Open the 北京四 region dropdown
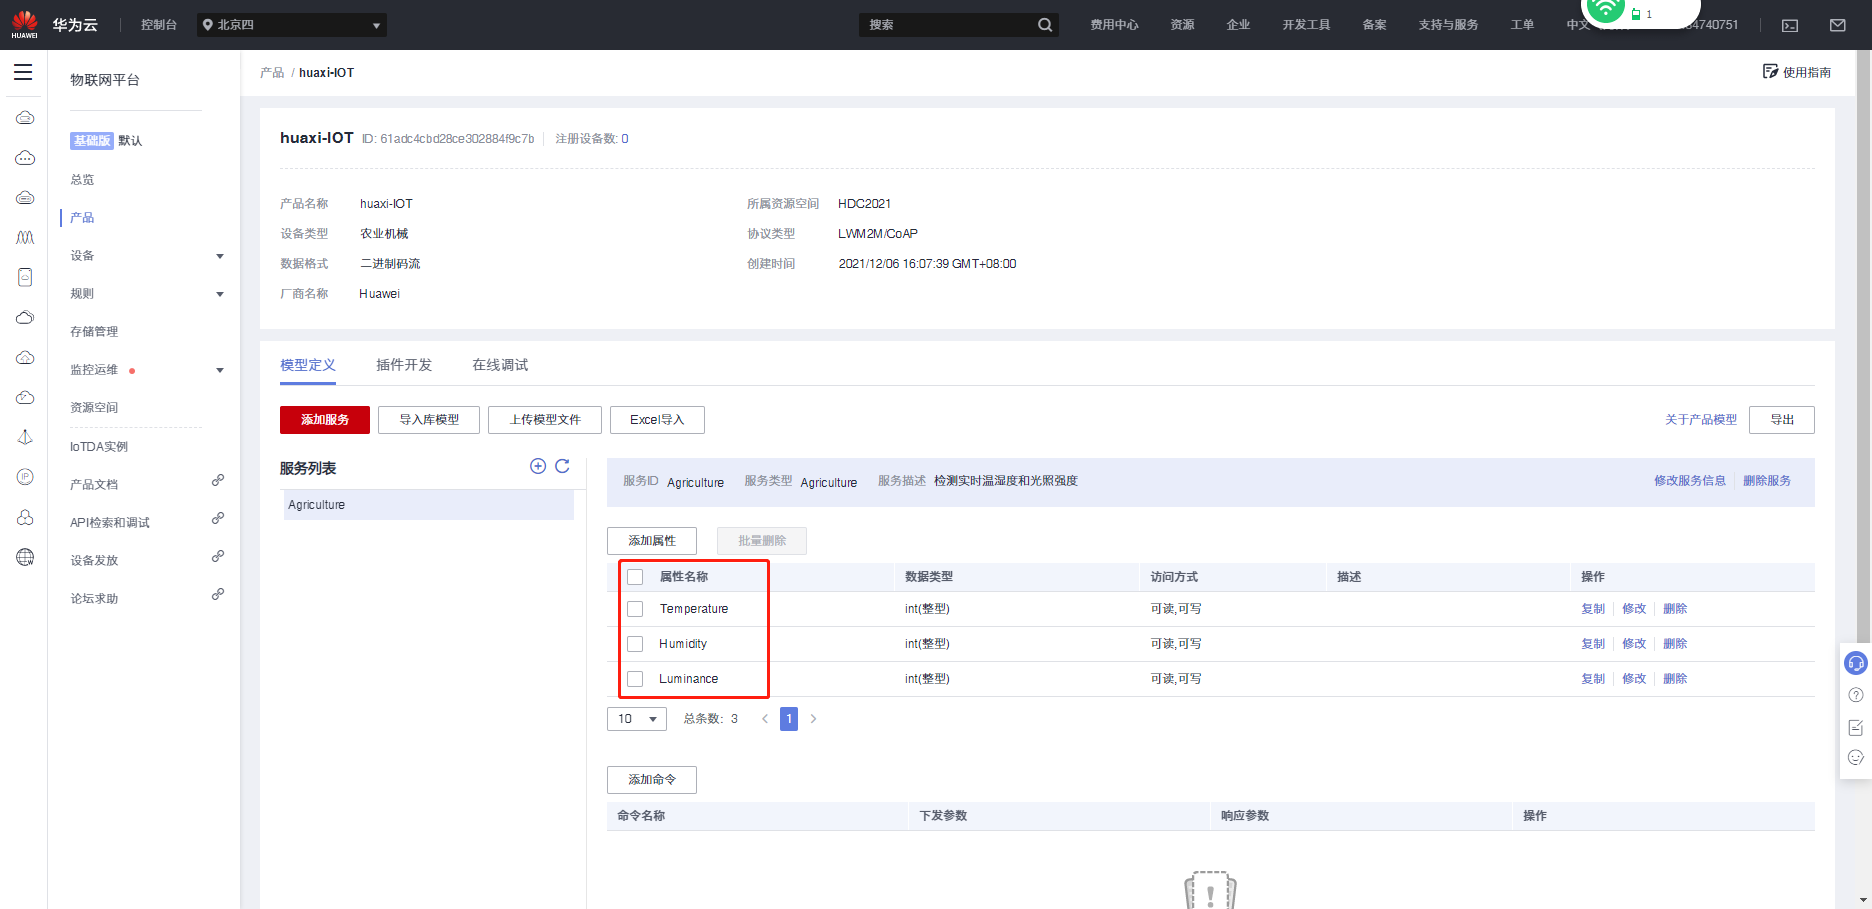The image size is (1872, 909). click(291, 25)
